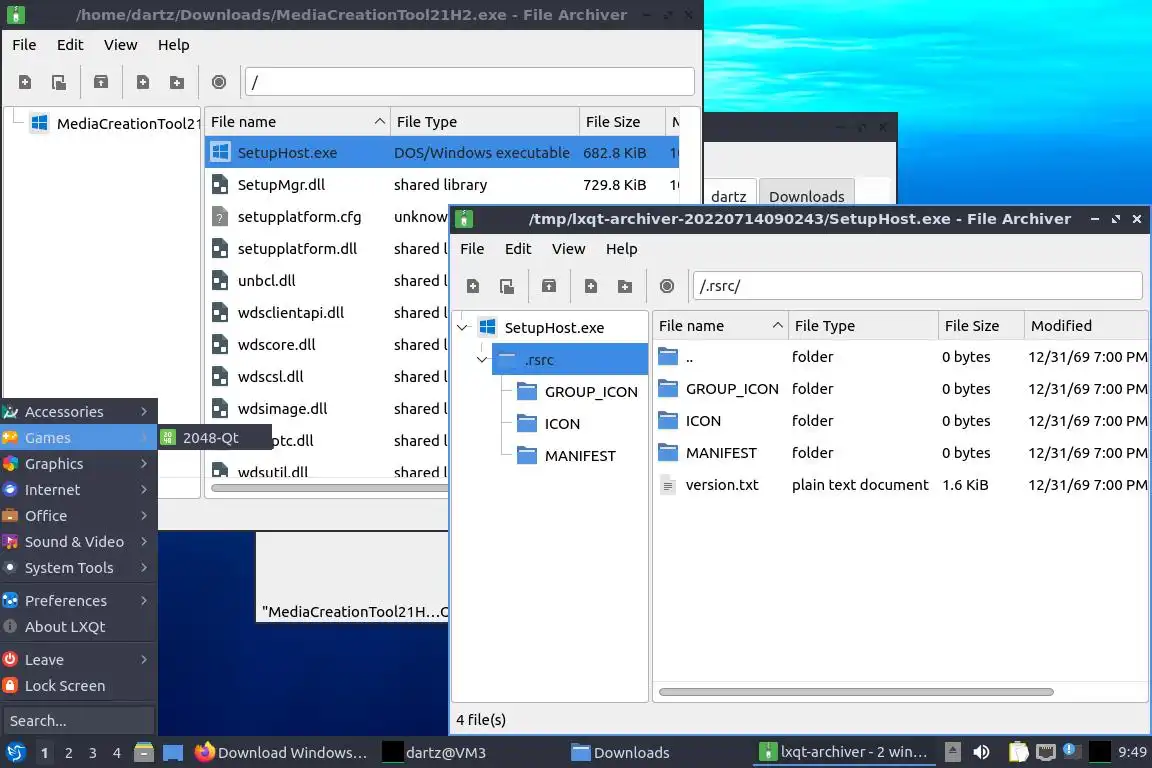Image resolution: width=1152 pixels, height=768 pixels.
Task: Sort by File name in MediaCreationTool window
Action: pyautogui.click(x=298, y=122)
